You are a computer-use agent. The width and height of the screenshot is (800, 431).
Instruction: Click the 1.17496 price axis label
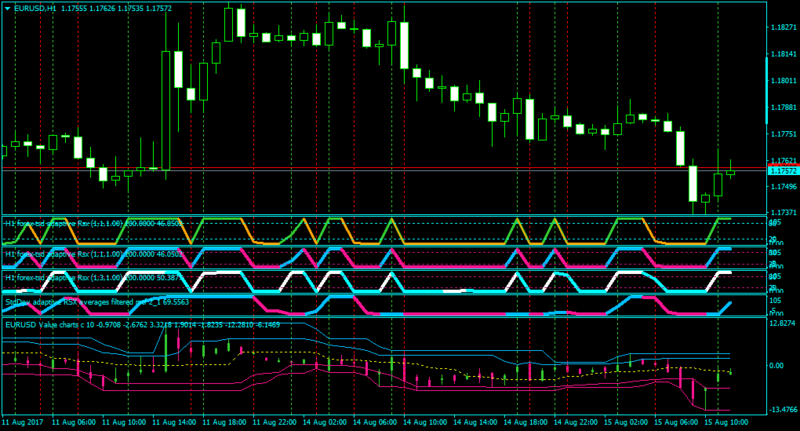point(783,187)
